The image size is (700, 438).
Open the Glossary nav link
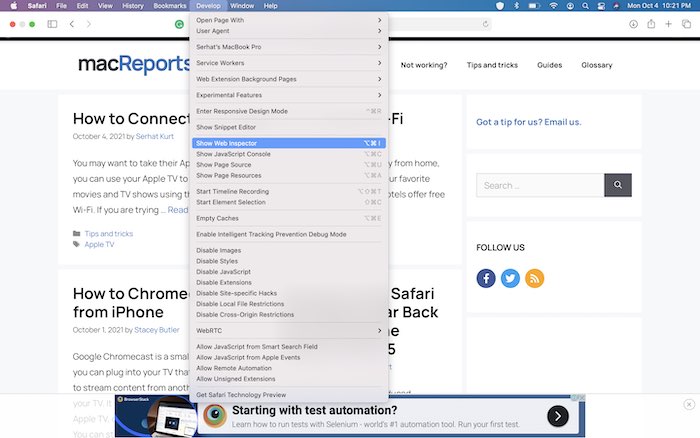point(597,65)
